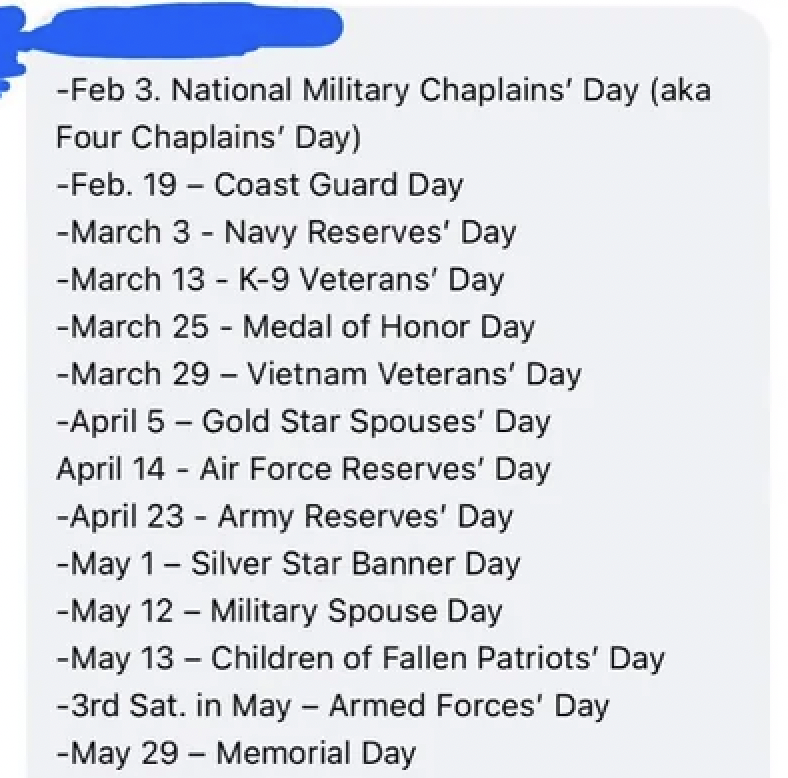Click the word Memorial in the last line
Screen dimensions: 788x778
pyautogui.click(x=284, y=753)
